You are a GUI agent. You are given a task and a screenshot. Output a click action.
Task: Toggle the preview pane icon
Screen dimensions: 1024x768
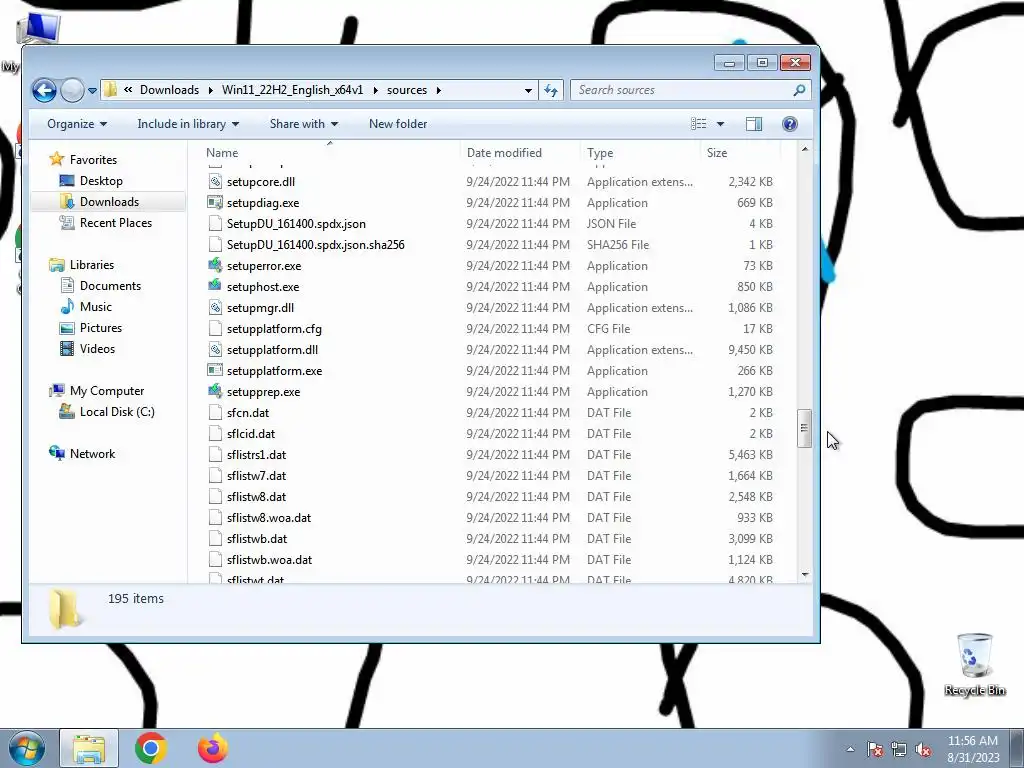coord(754,124)
